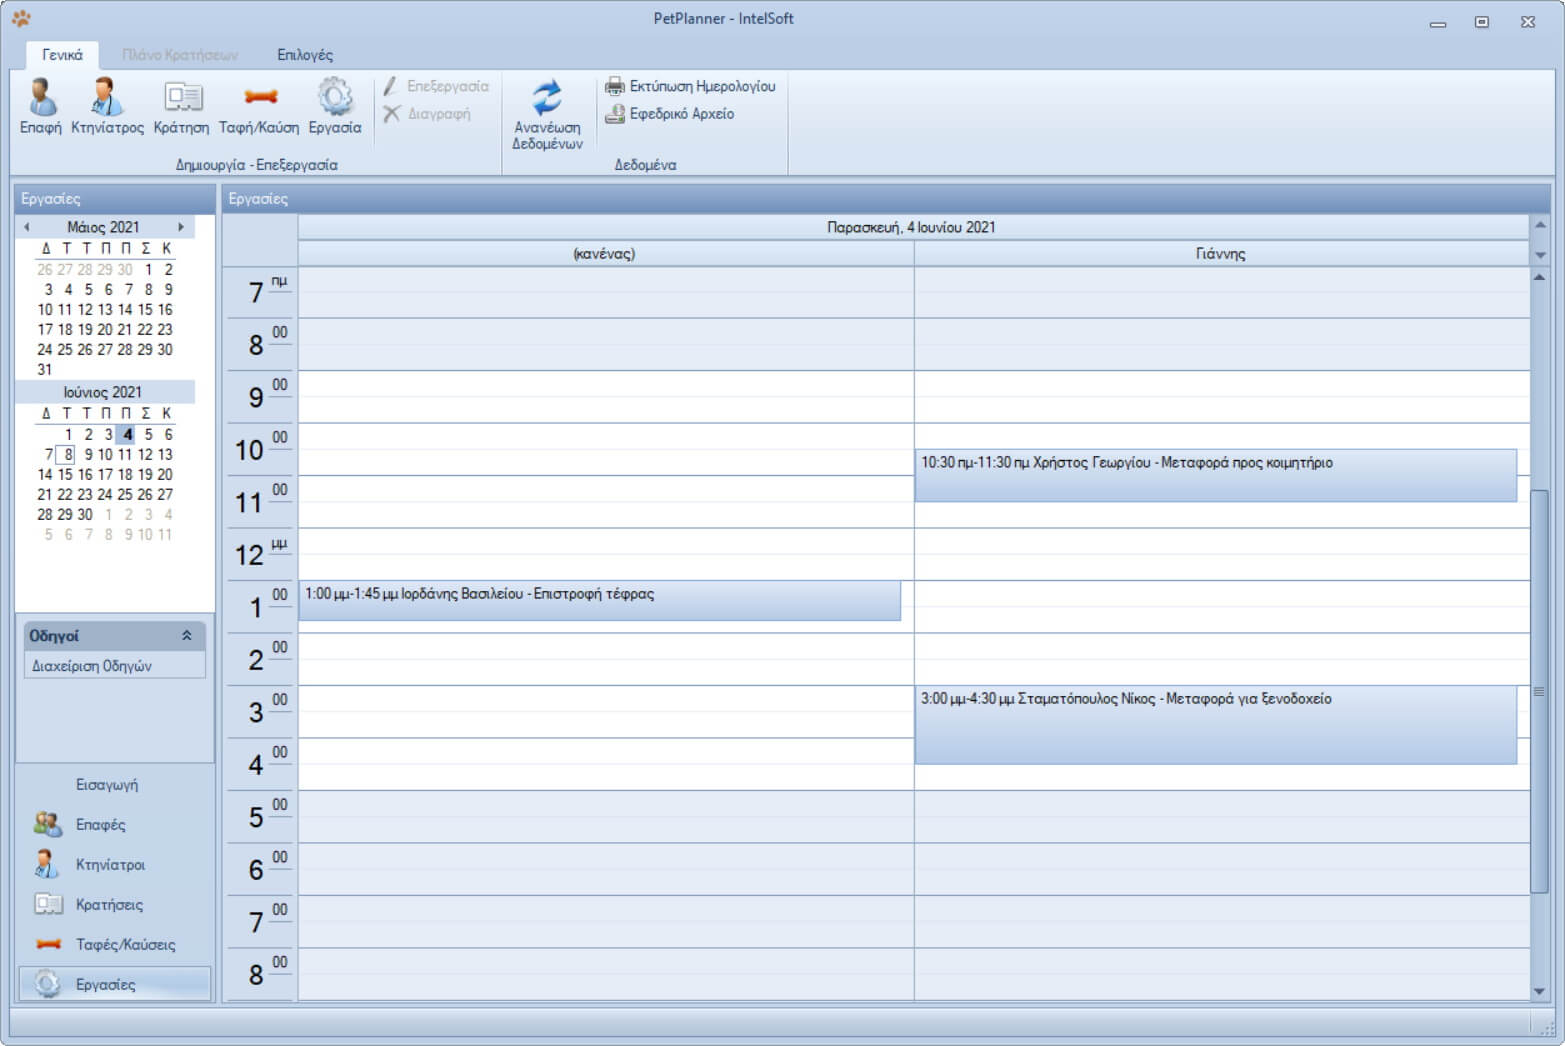Viewport: 1565px width, 1046px height.
Task: Open the Κράτηση booking ribbon icon
Action: (182, 98)
